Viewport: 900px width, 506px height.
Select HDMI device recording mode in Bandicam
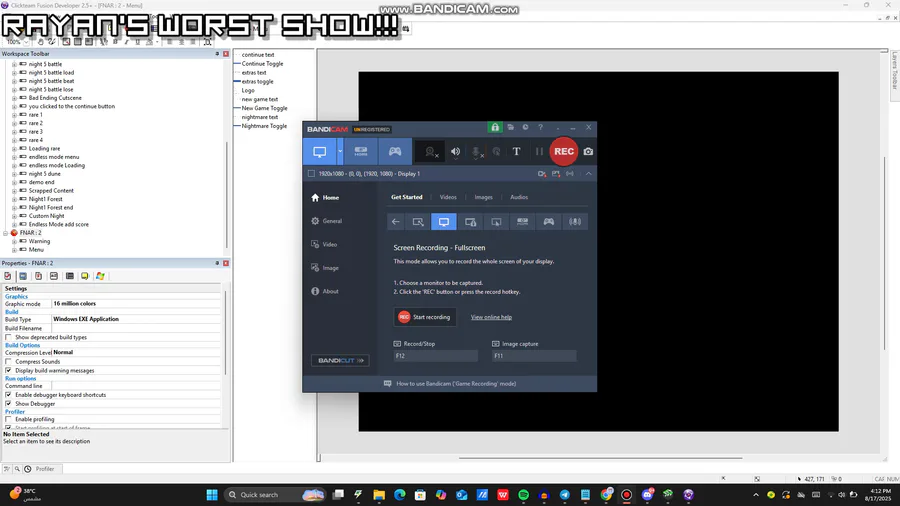coord(360,151)
